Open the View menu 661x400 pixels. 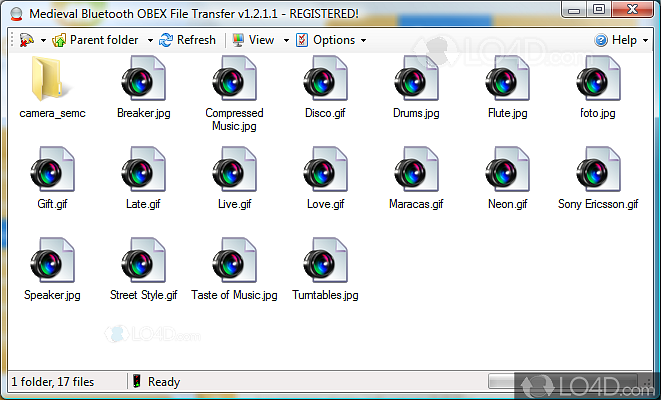pyautogui.click(x=253, y=40)
